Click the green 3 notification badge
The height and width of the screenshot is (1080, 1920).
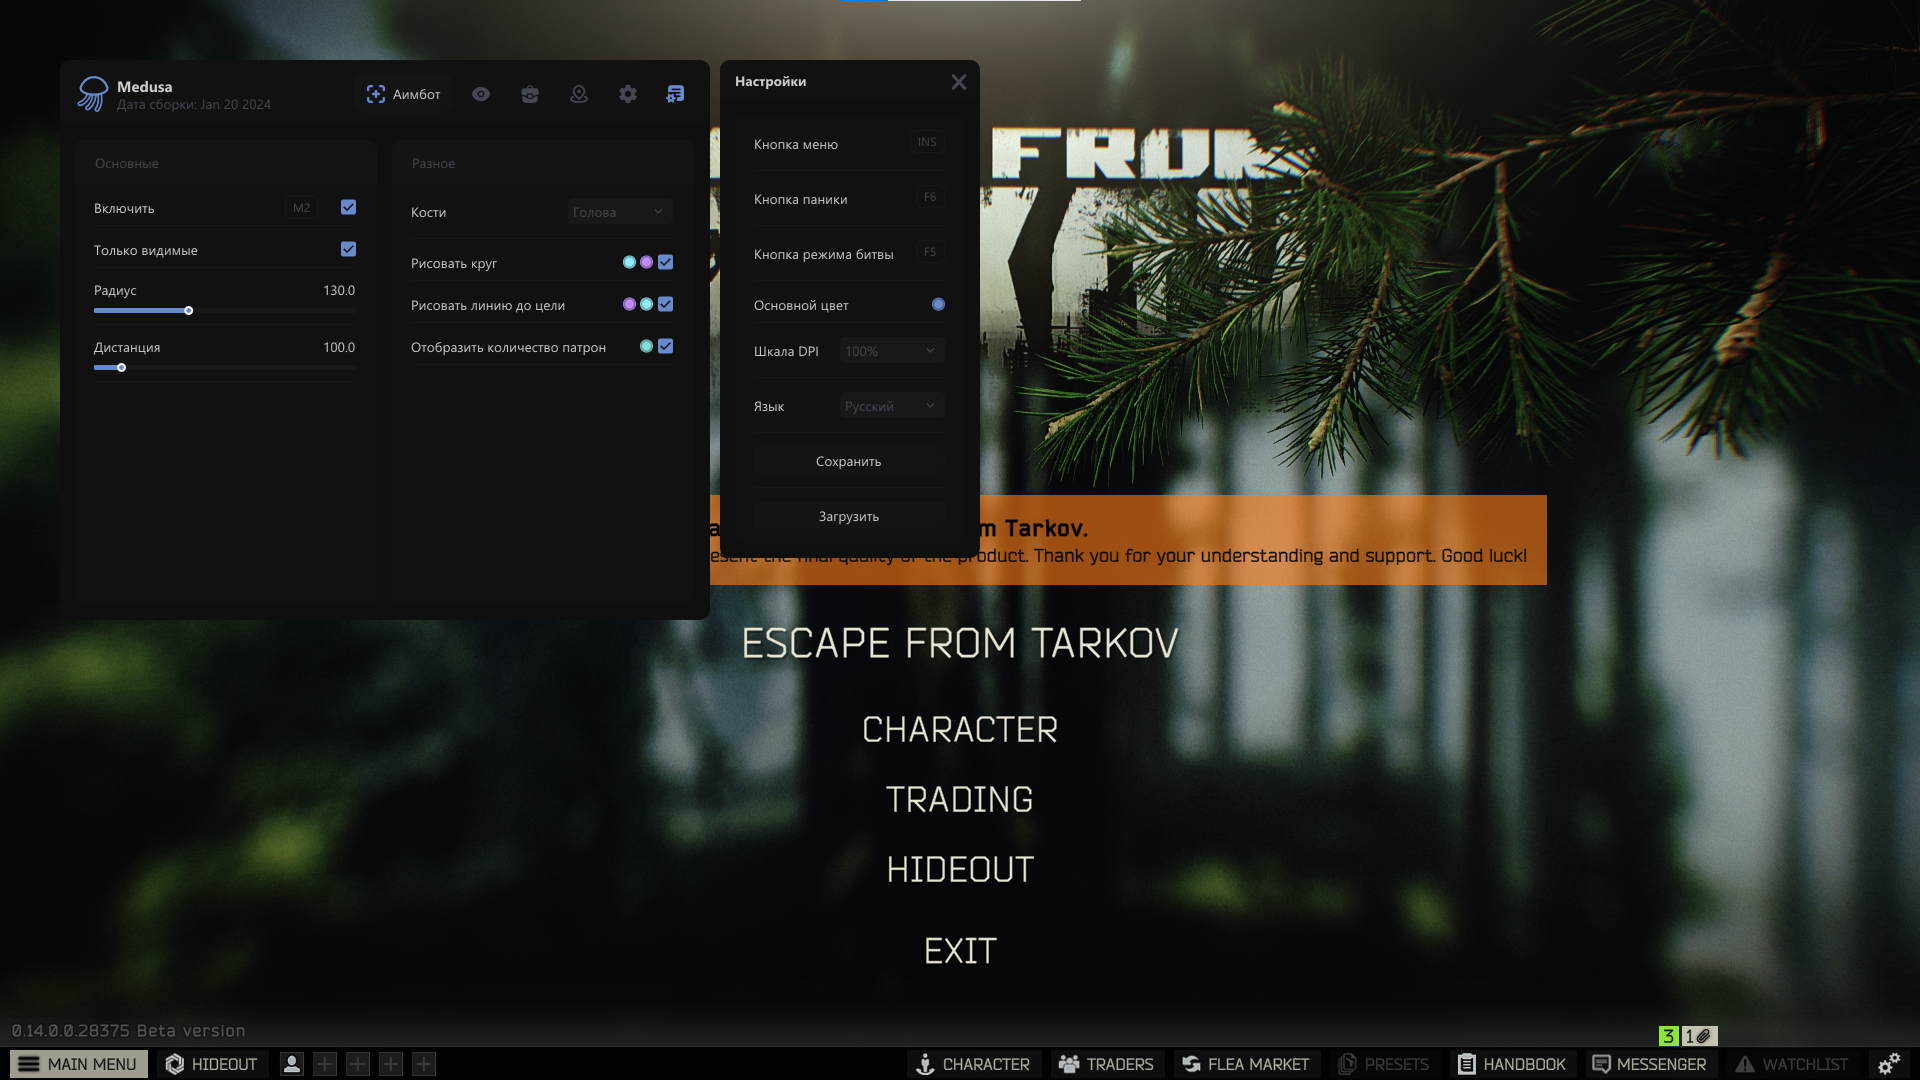click(x=1668, y=1036)
